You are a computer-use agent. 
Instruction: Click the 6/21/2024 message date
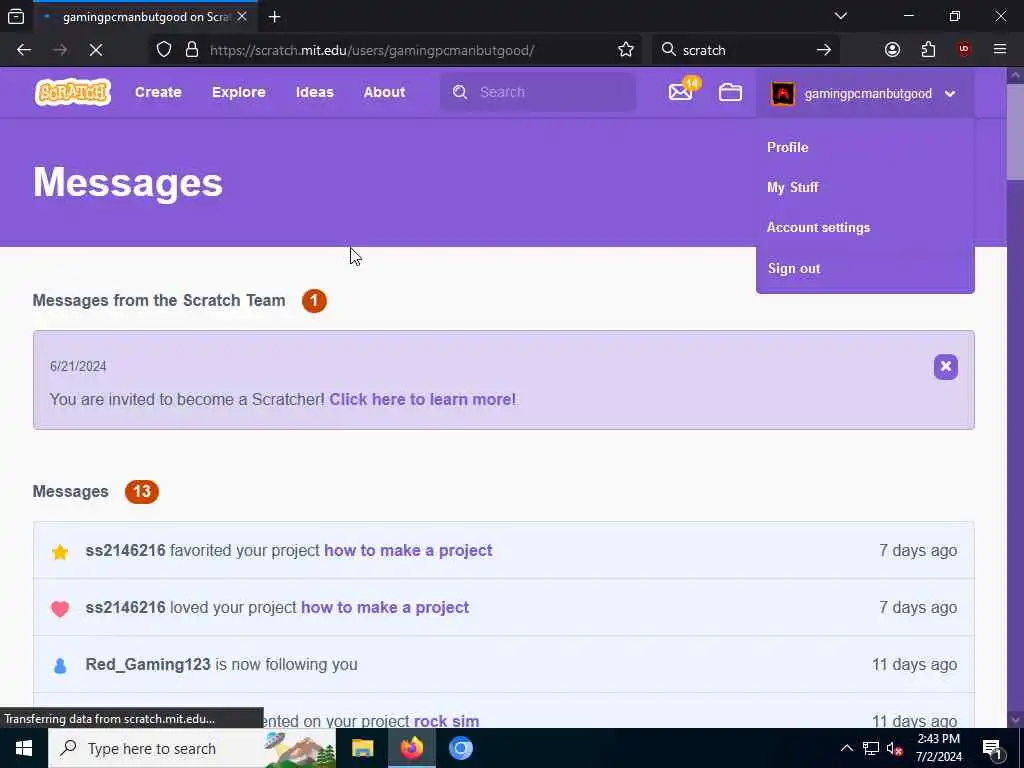point(78,366)
